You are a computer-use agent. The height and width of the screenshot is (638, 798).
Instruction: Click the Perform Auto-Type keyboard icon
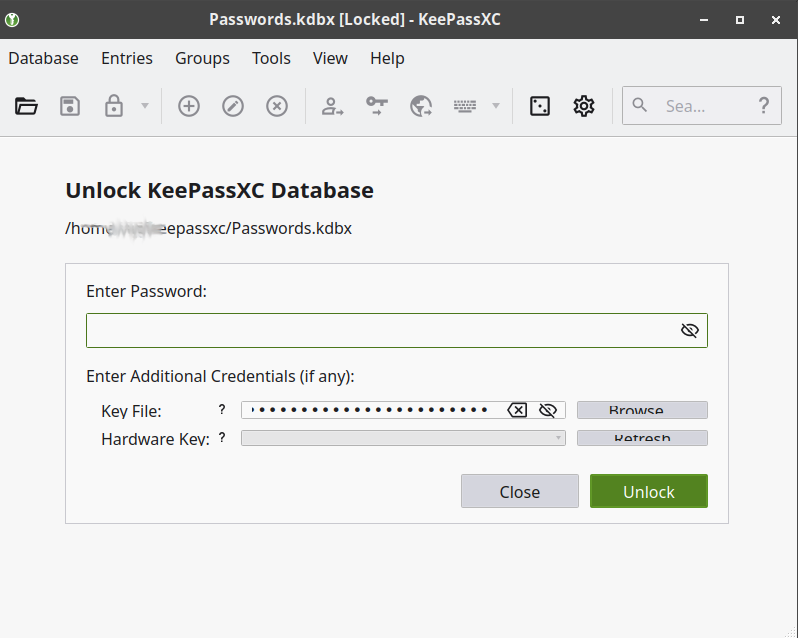465,106
